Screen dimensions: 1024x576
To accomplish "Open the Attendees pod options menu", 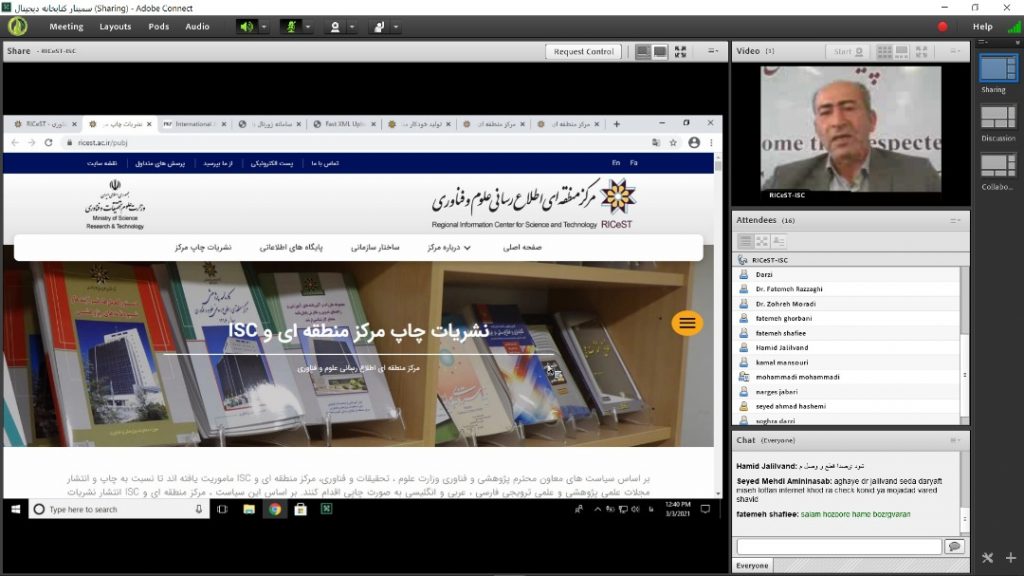I will point(955,220).
